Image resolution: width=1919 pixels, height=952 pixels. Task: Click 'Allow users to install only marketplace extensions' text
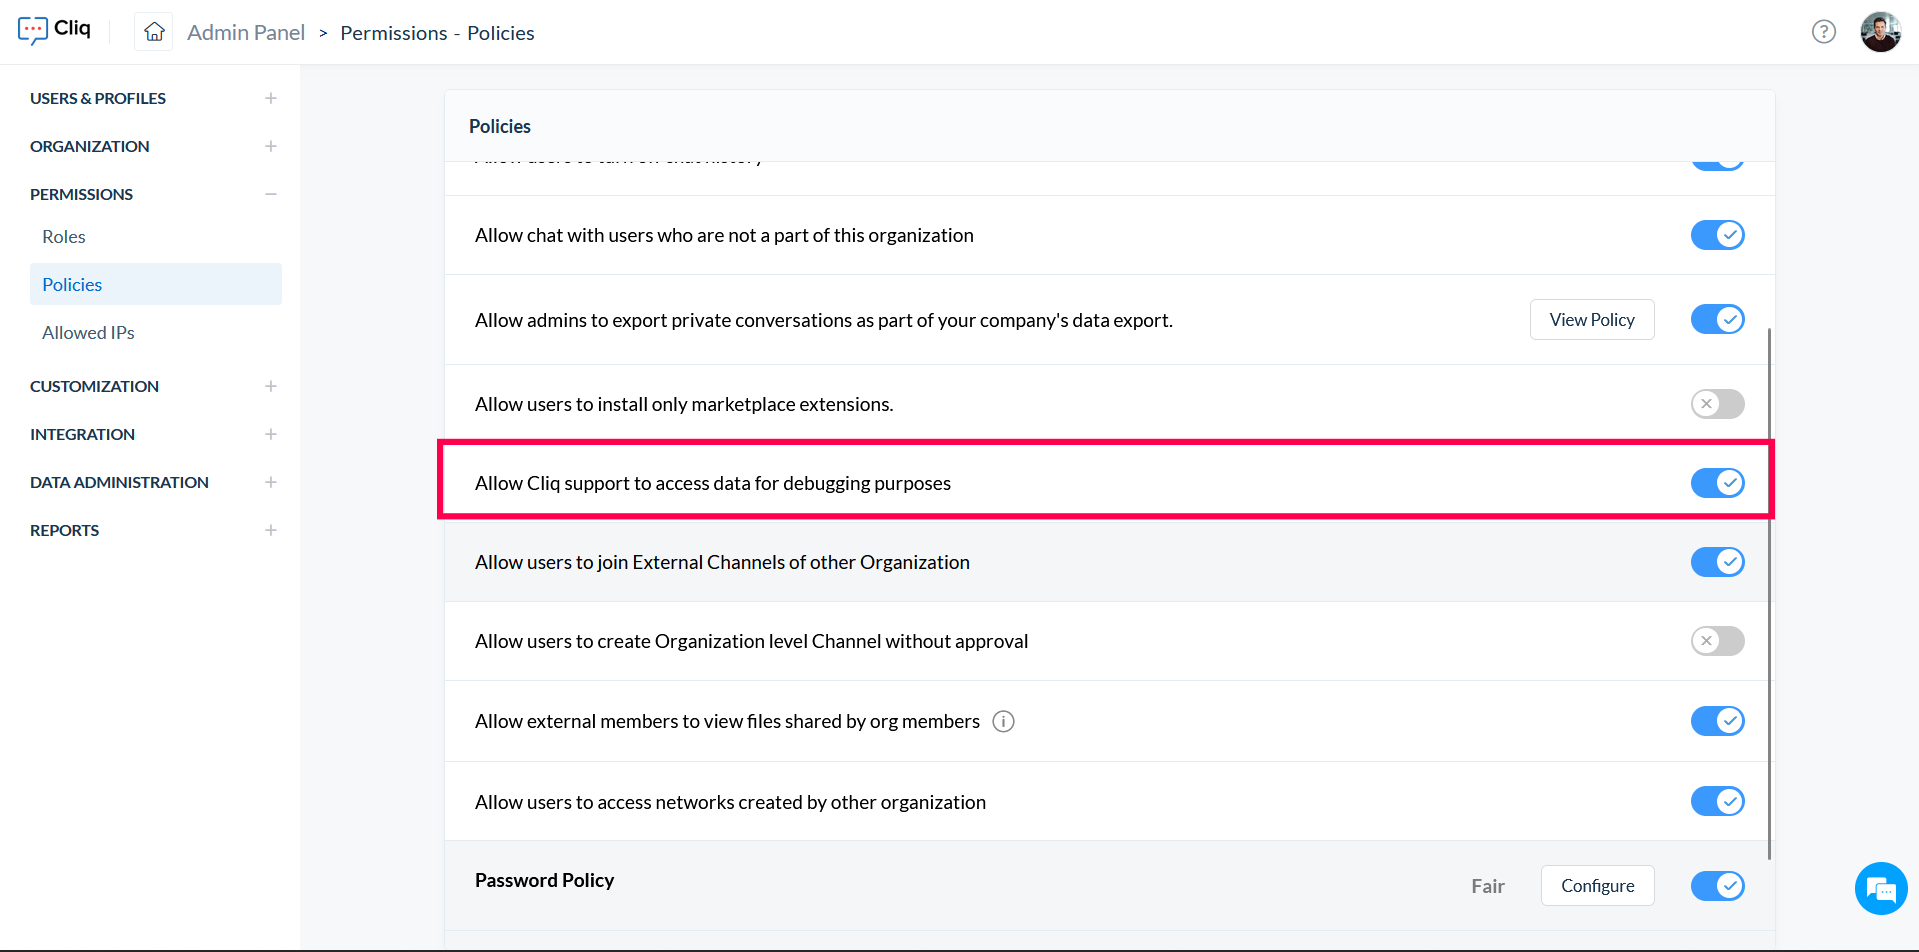[684, 404]
